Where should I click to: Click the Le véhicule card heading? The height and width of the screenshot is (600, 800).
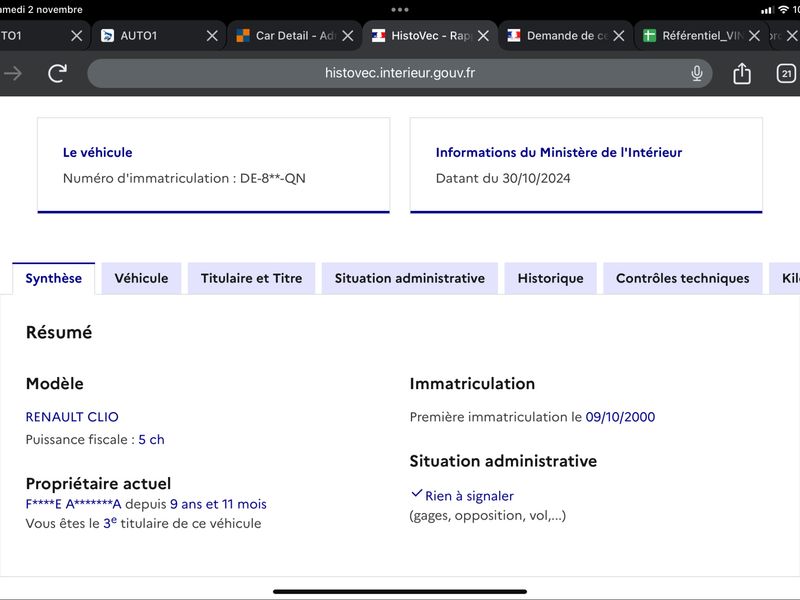click(97, 153)
